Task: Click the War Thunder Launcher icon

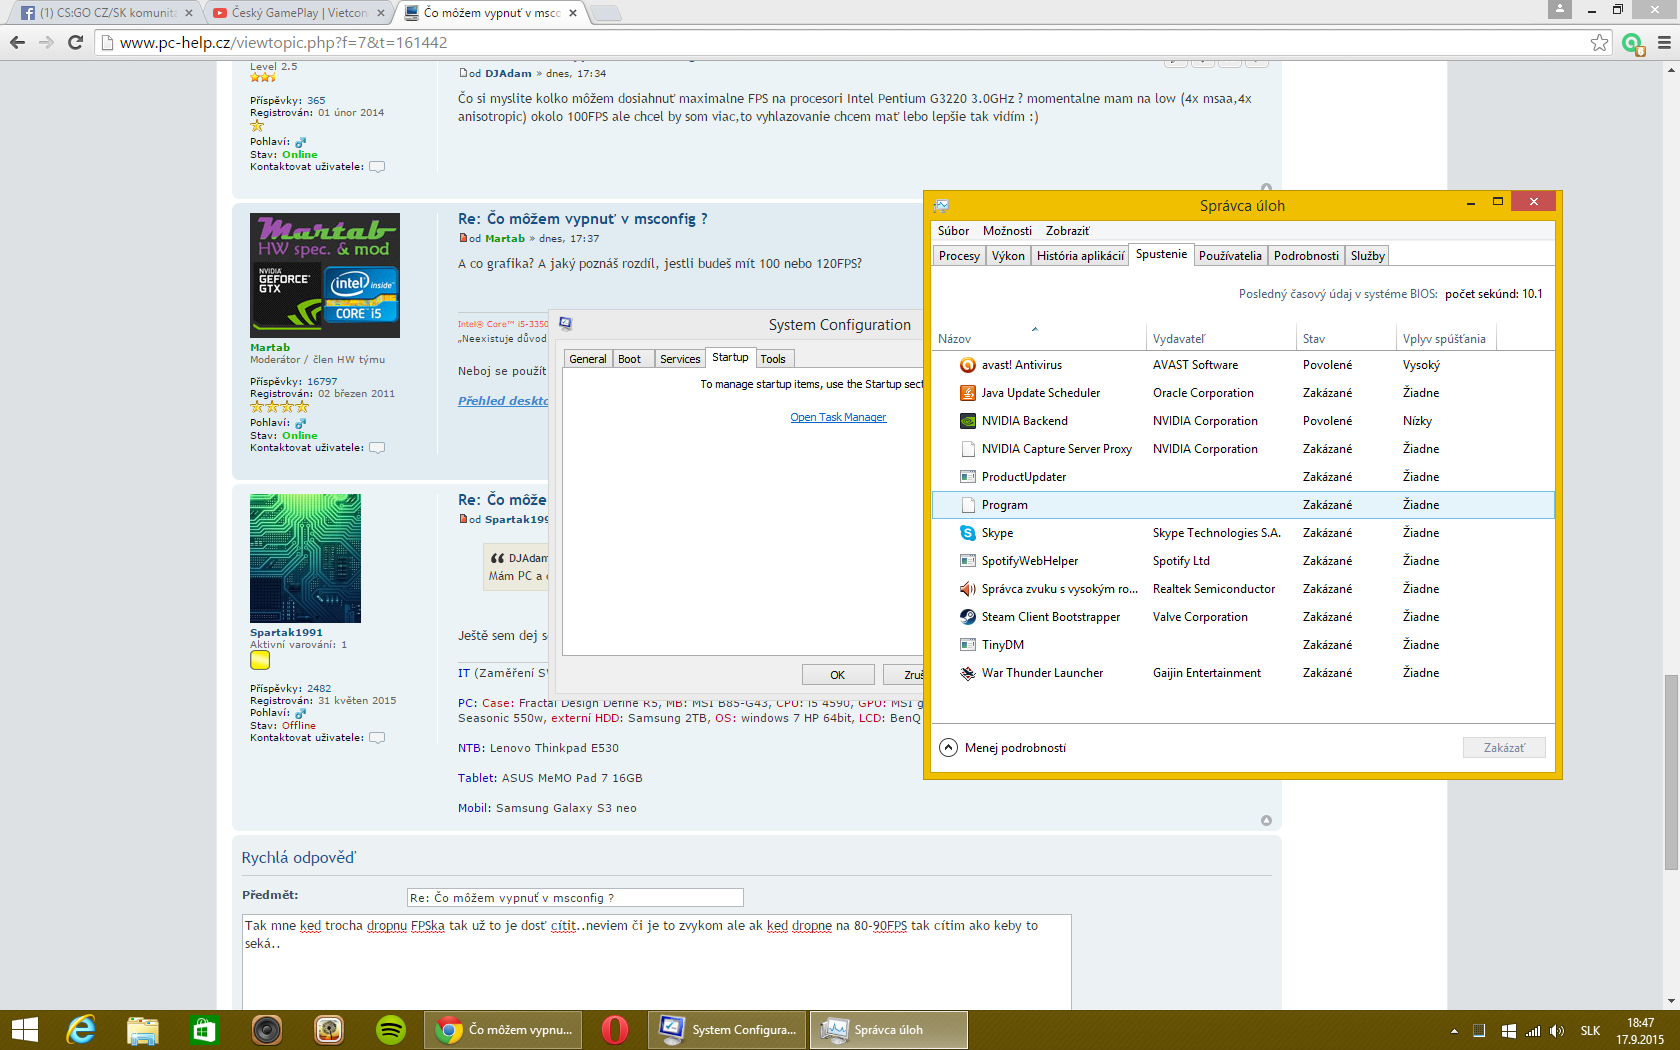Action: (967, 673)
